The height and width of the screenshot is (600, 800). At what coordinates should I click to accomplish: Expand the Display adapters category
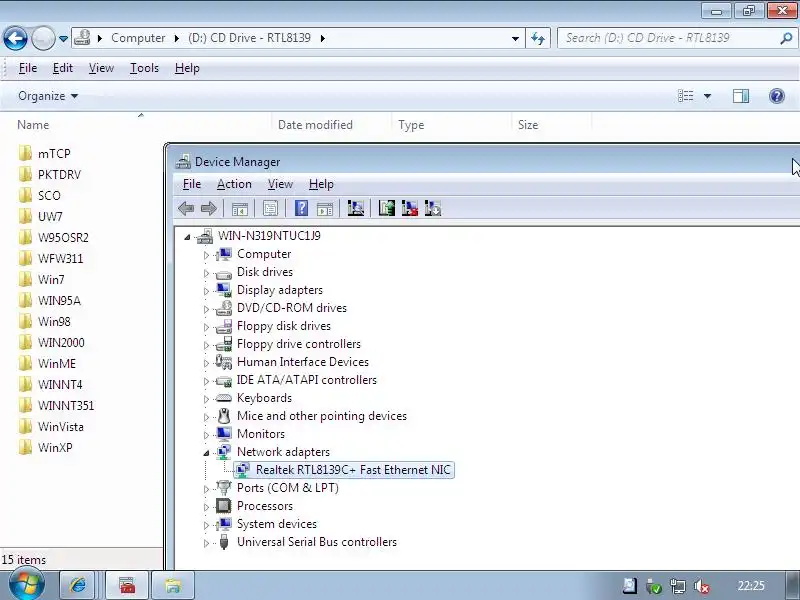(206, 291)
